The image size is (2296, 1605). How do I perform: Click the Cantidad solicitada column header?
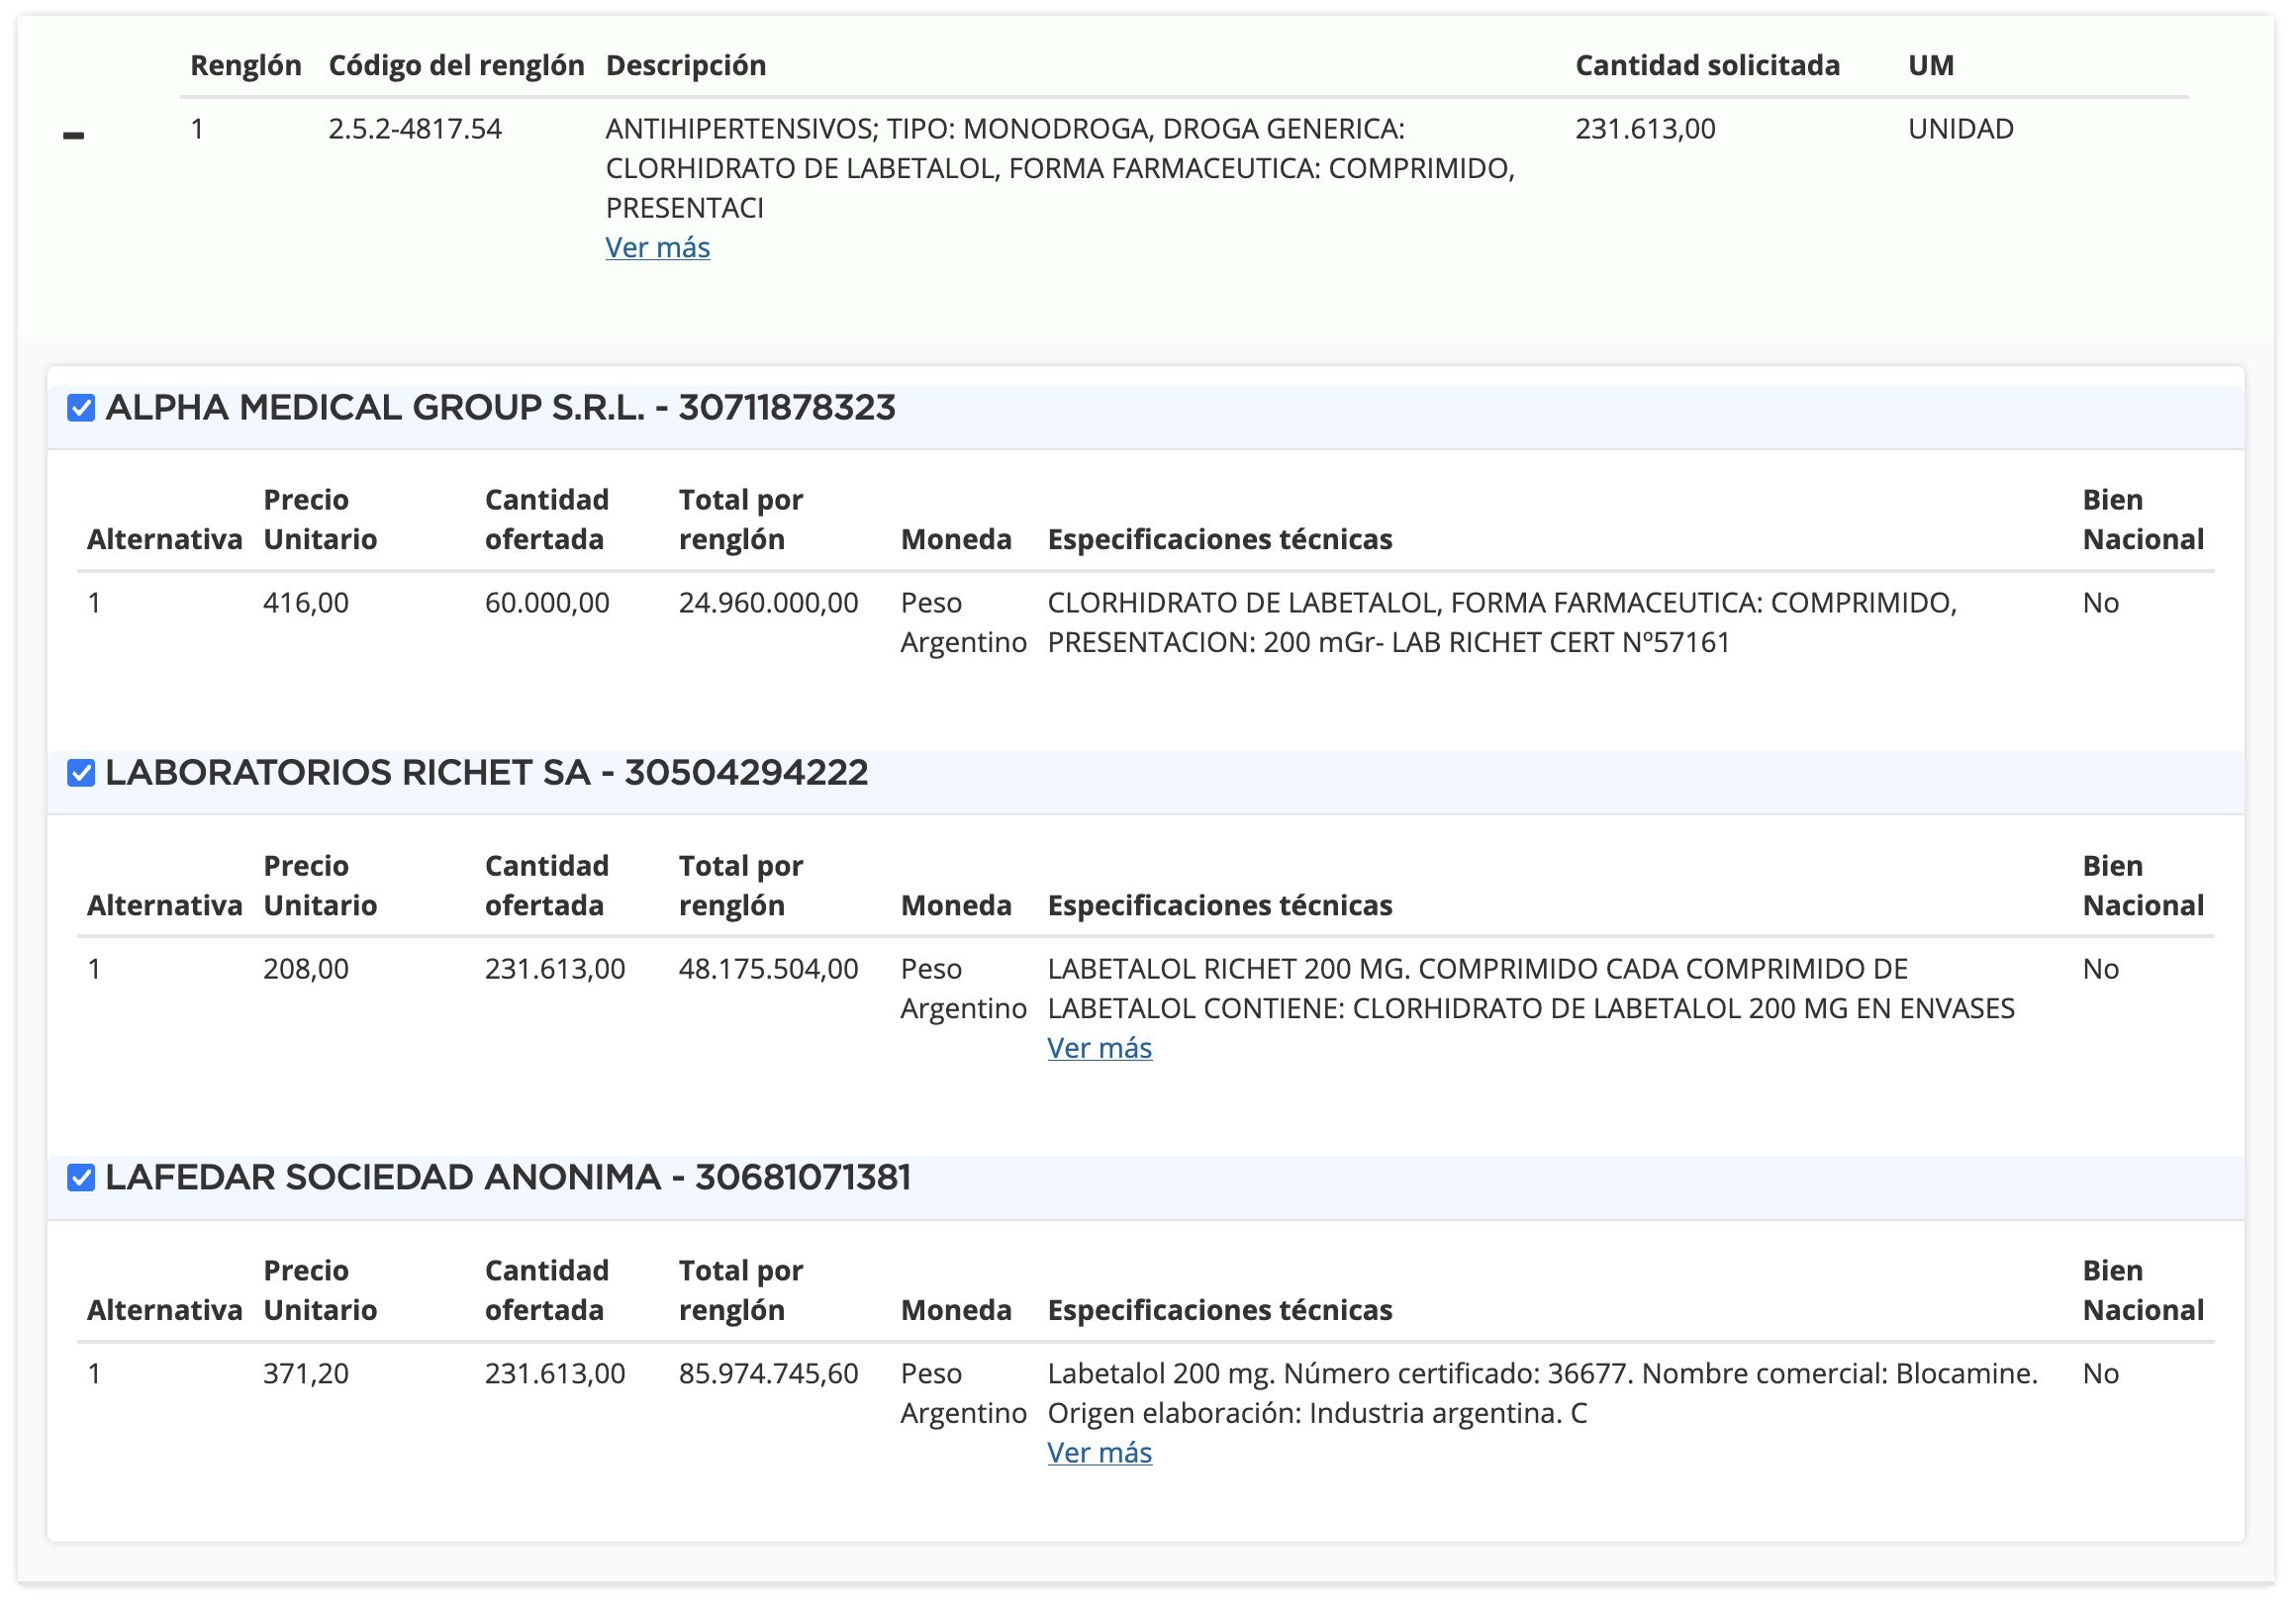point(1707,65)
